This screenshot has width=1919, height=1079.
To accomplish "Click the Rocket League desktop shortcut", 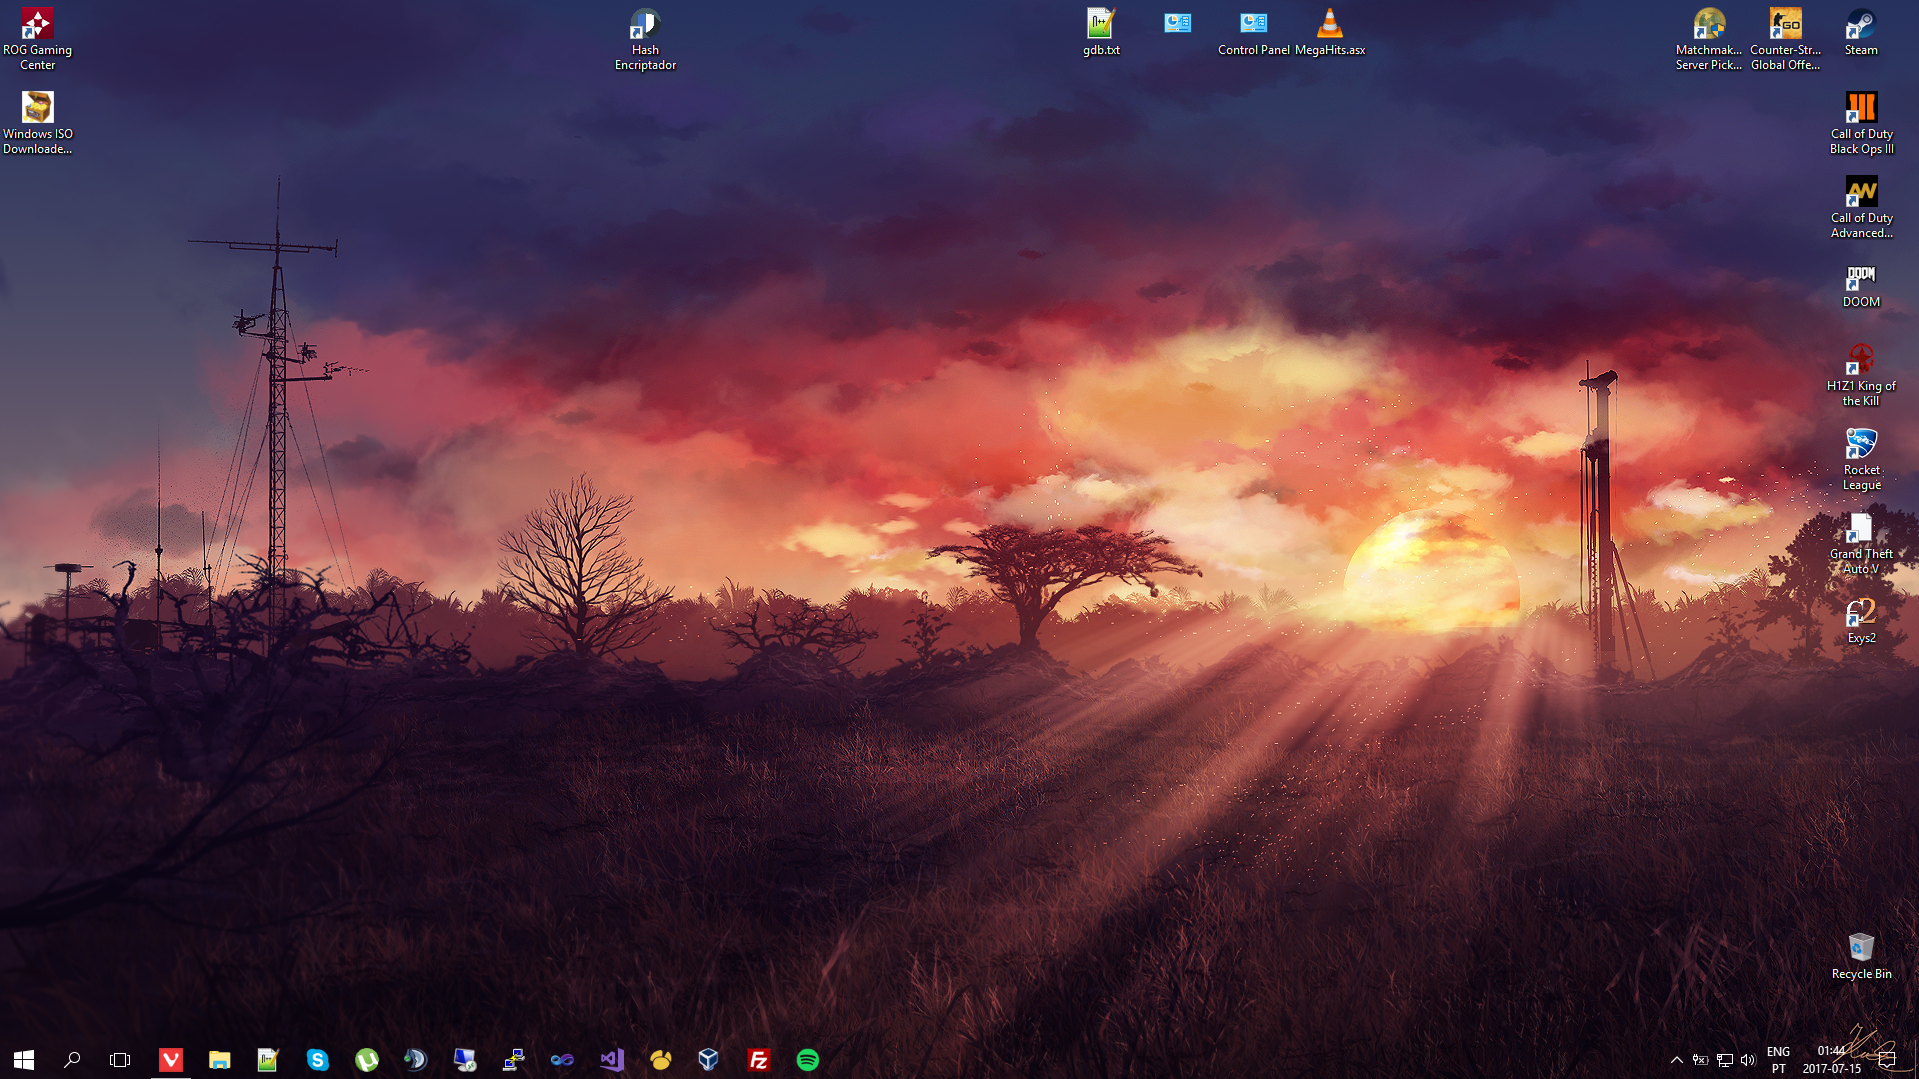I will 1861,460.
